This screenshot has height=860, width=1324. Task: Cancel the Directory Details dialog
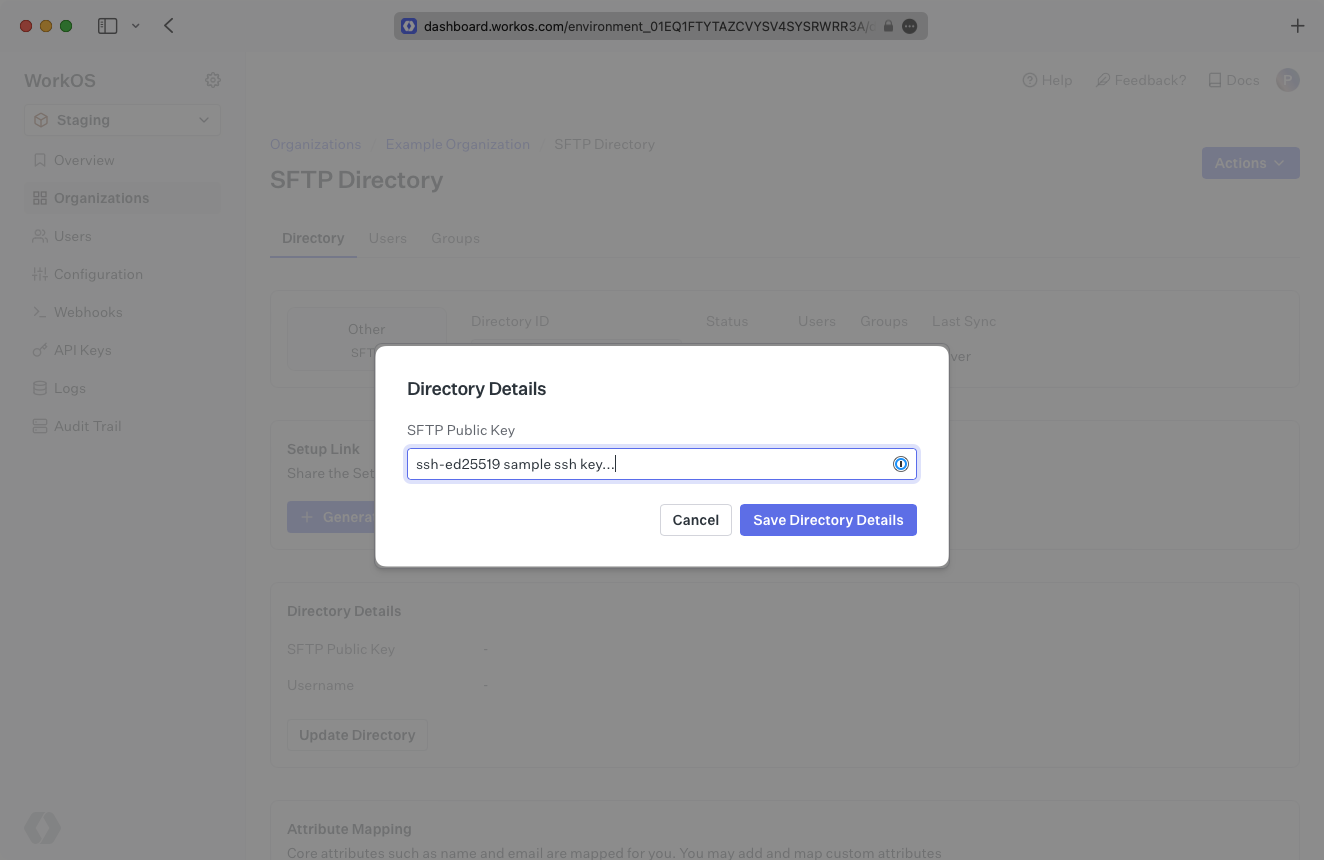(x=695, y=520)
